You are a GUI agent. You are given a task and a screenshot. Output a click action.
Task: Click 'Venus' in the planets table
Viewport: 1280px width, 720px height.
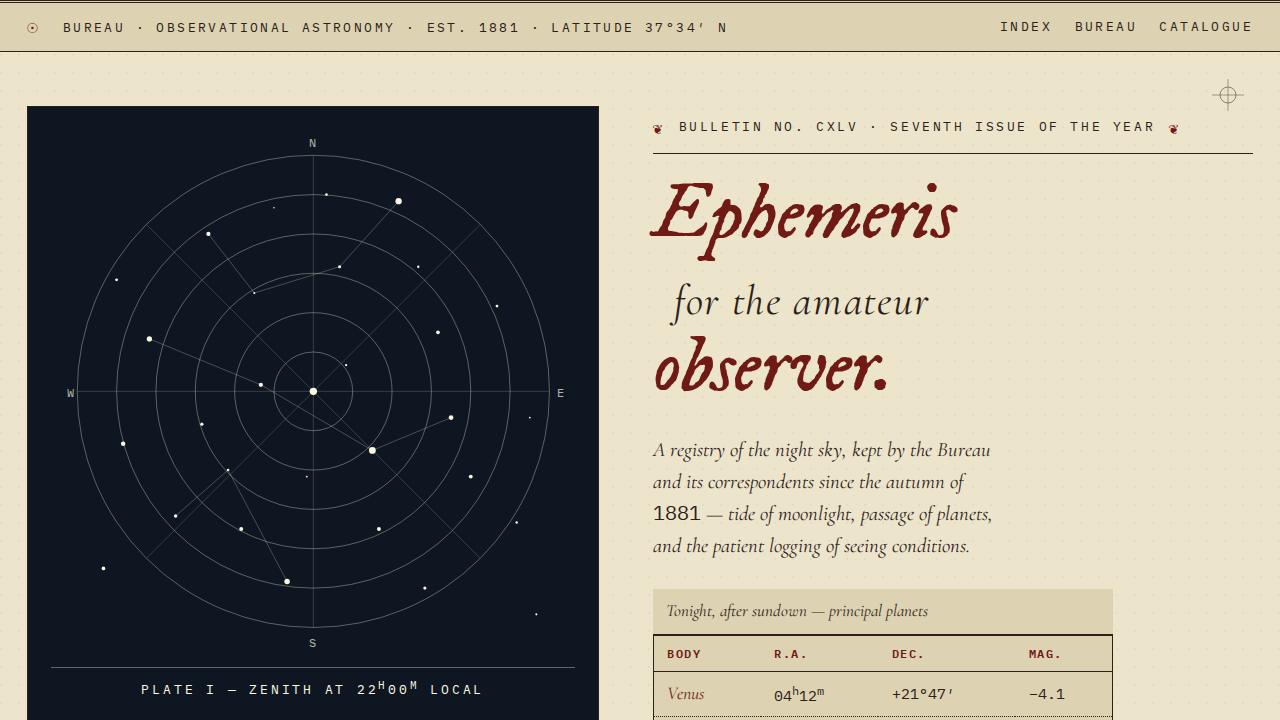pyautogui.click(x=686, y=694)
